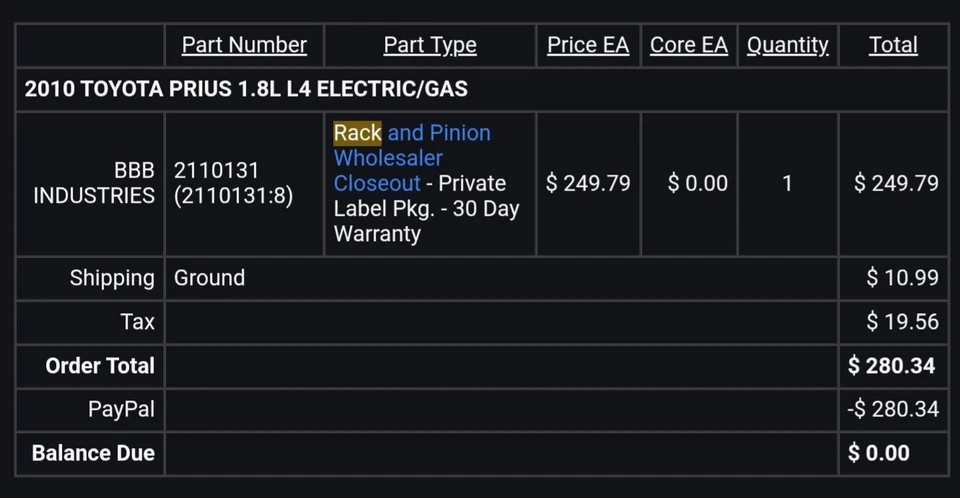
Task: Click the Total column header
Action: click(893, 45)
